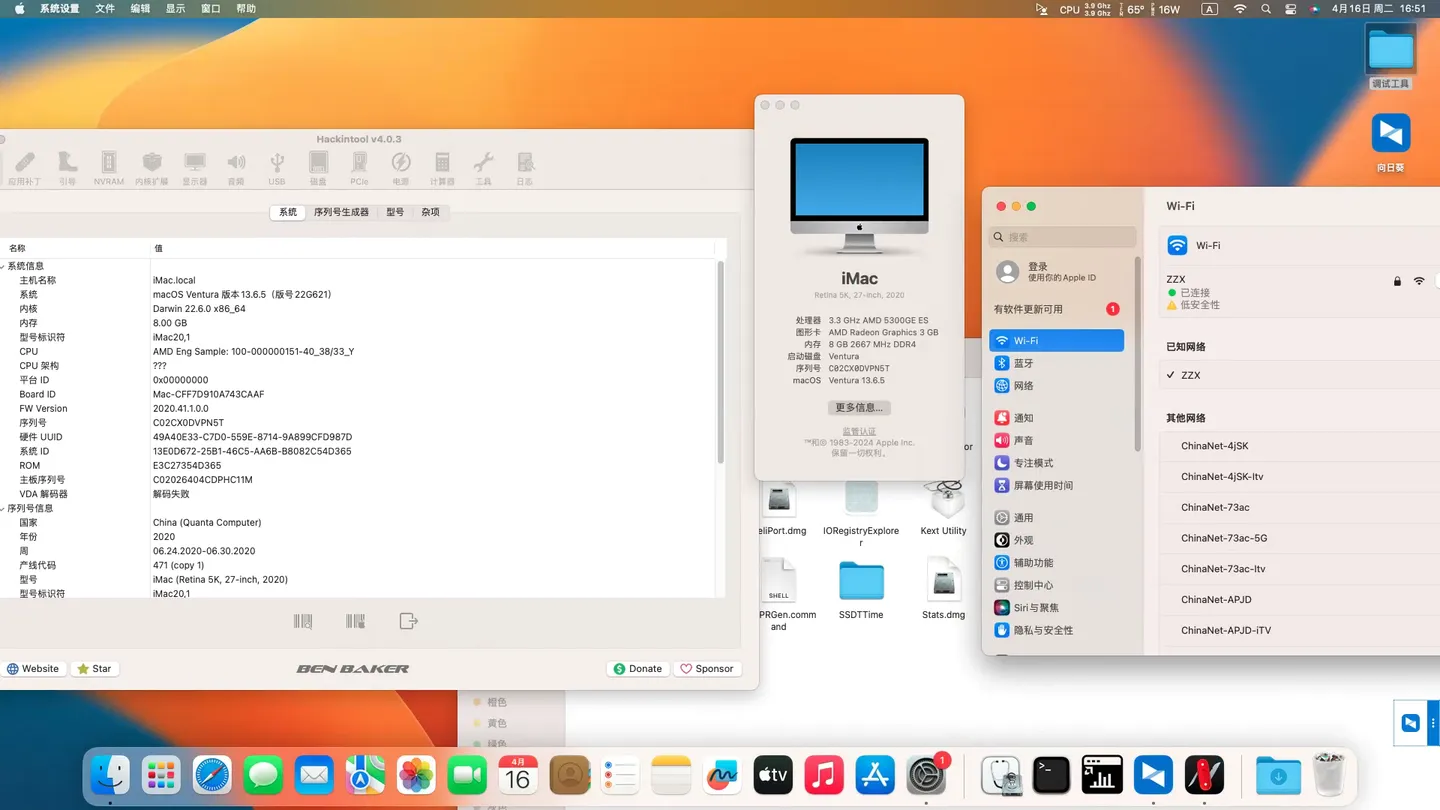Open the 电源 (Power) toolbar icon
The height and width of the screenshot is (810, 1440).
pyautogui.click(x=400, y=167)
